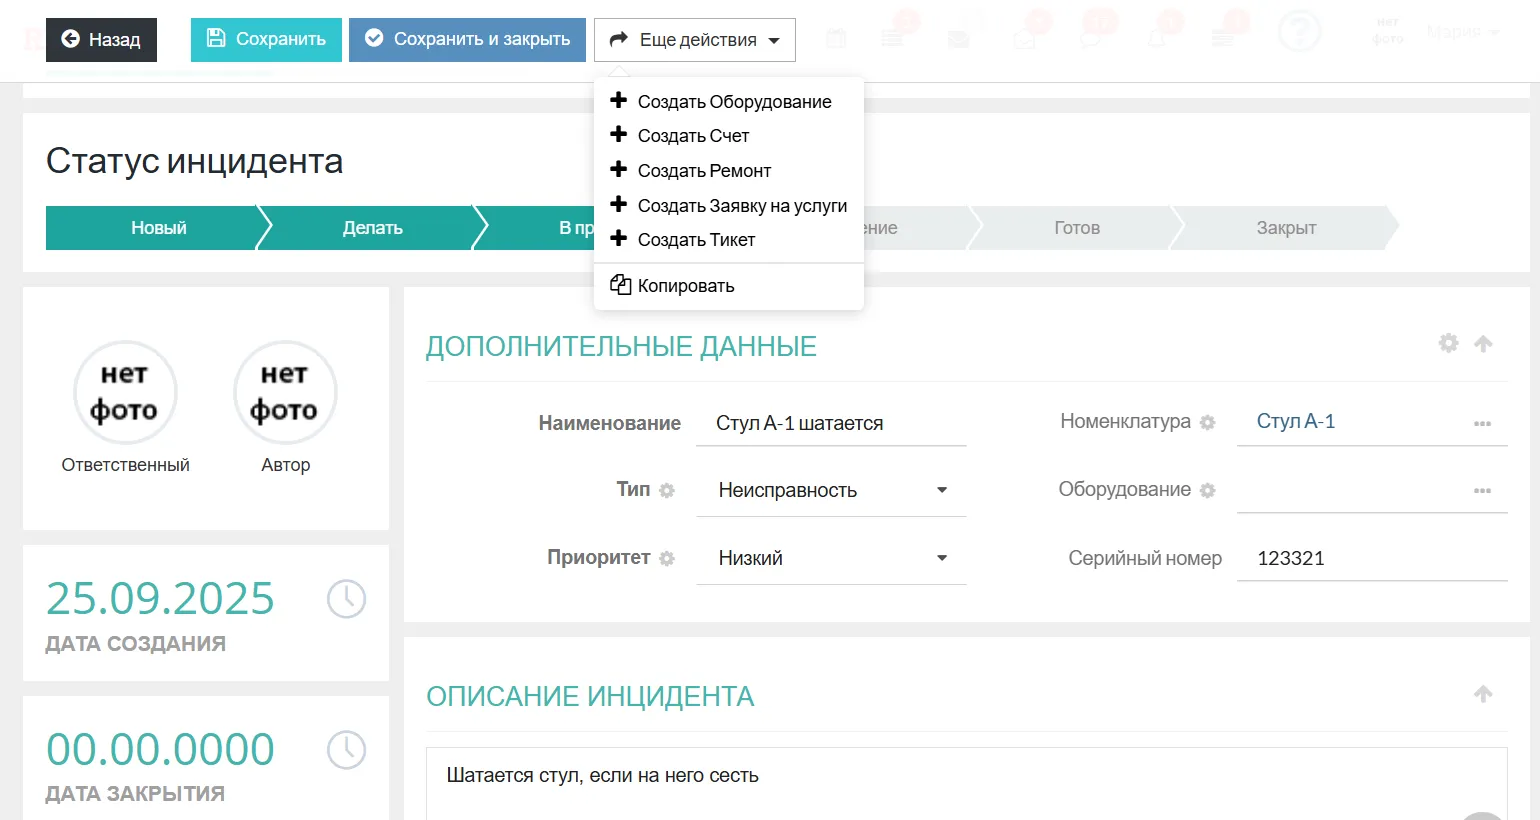Toggle the Еще действия dropdown button

695,40
